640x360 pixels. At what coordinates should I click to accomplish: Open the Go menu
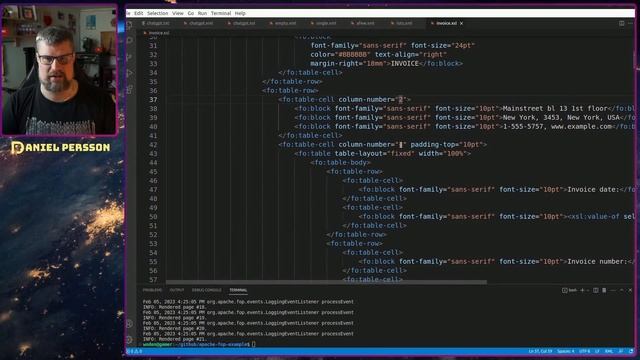[x=191, y=13]
